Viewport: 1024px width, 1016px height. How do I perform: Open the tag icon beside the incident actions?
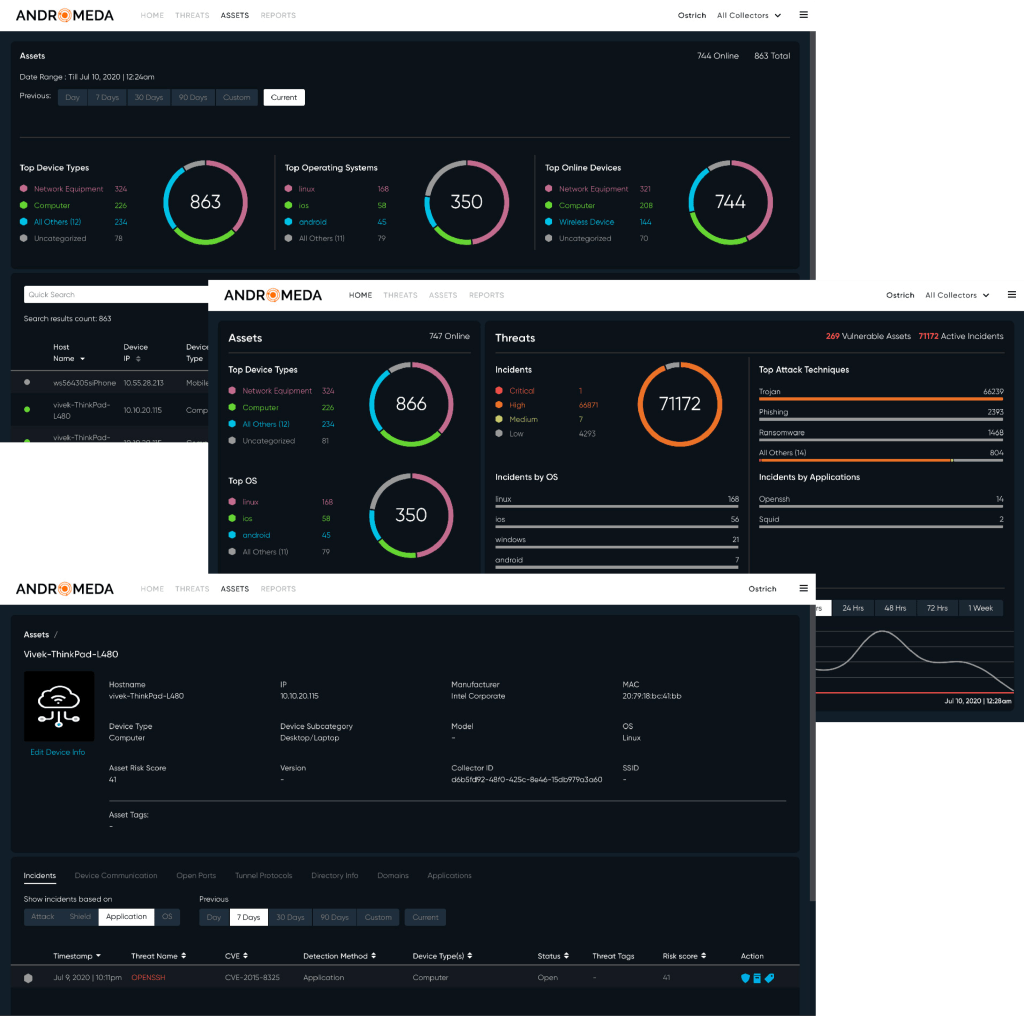tap(769, 978)
